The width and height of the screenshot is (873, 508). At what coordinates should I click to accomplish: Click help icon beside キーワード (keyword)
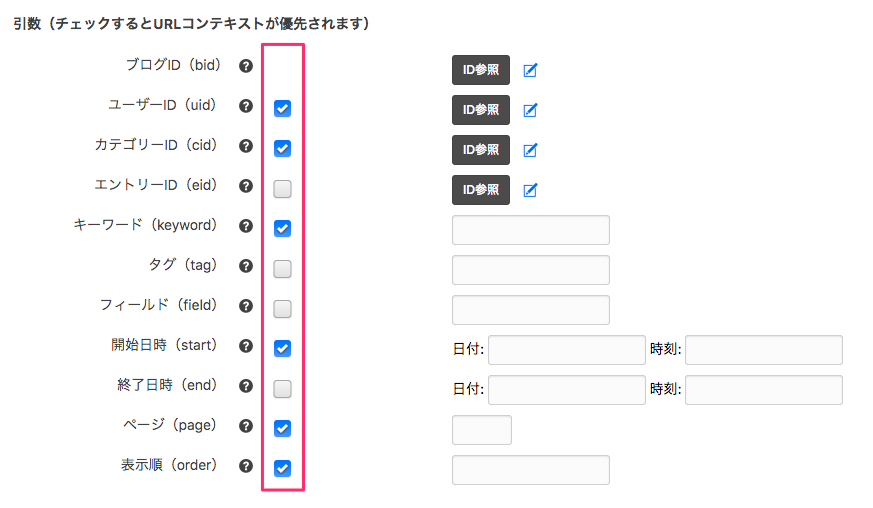point(246,226)
